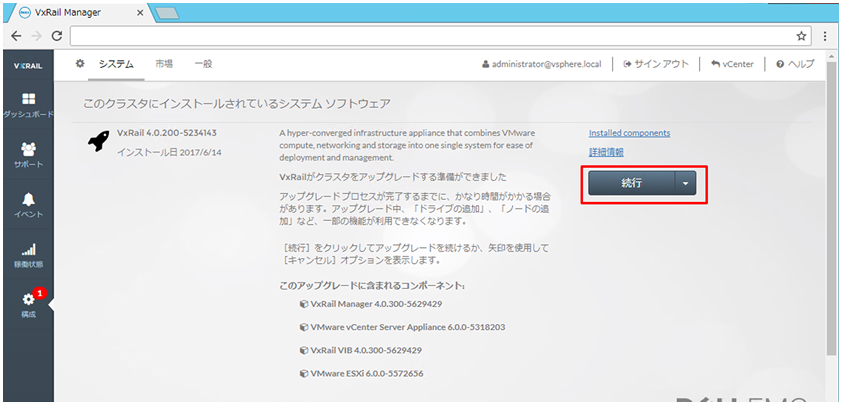Click the rocket icon beside VxRail version
Screen dimensions: 850x408
(99, 141)
